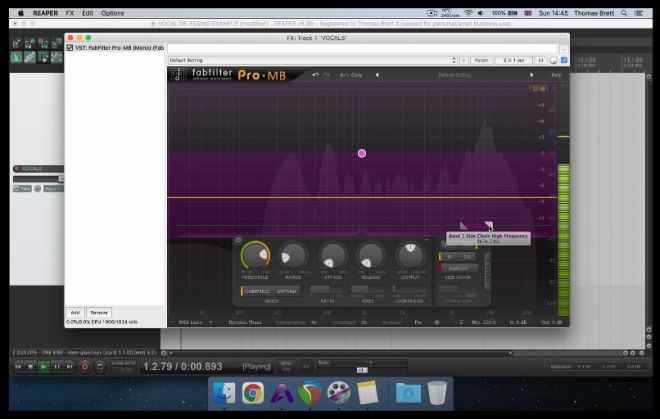Toggle repeat button next to Record
Screen dimensions: 660x419
click(100, 366)
